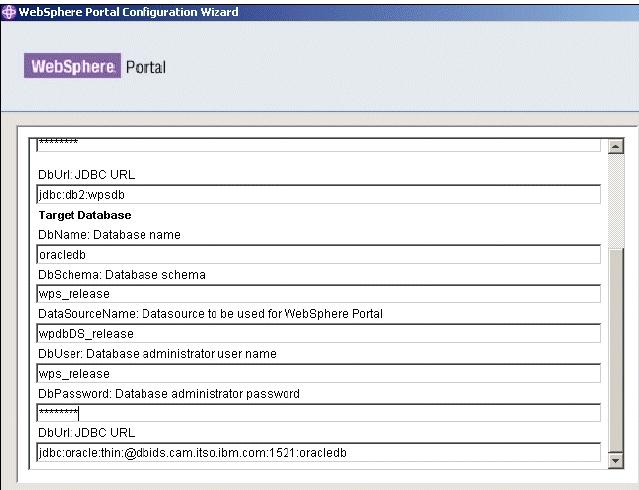Click the DataSourceName label text
The width and height of the screenshot is (639, 490).
[210, 314]
